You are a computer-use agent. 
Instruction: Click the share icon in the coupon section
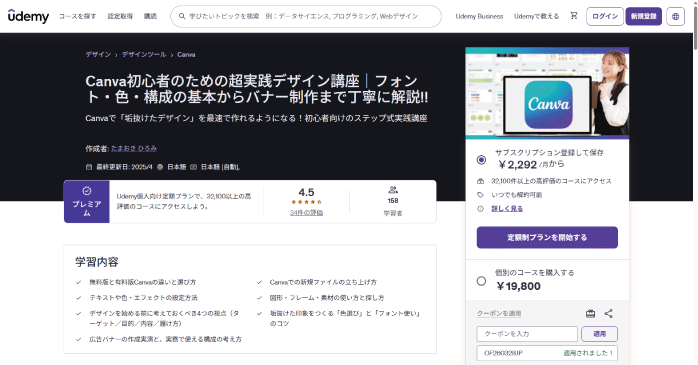(609, 314)
